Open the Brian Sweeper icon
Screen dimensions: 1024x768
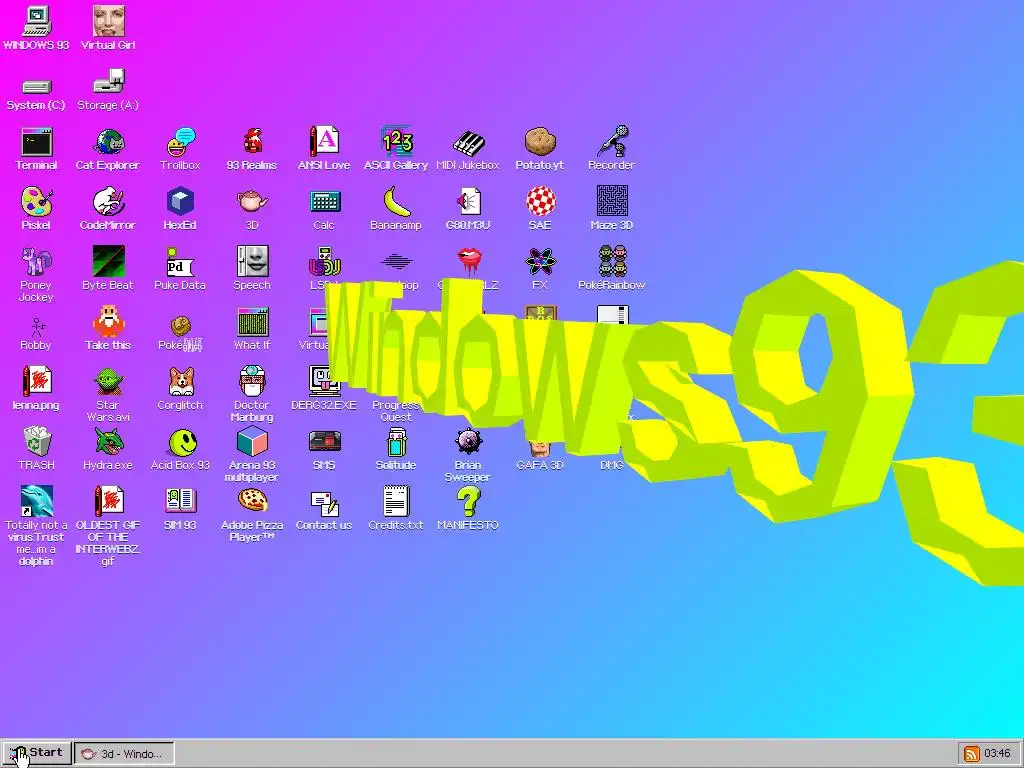click(468, 441)
